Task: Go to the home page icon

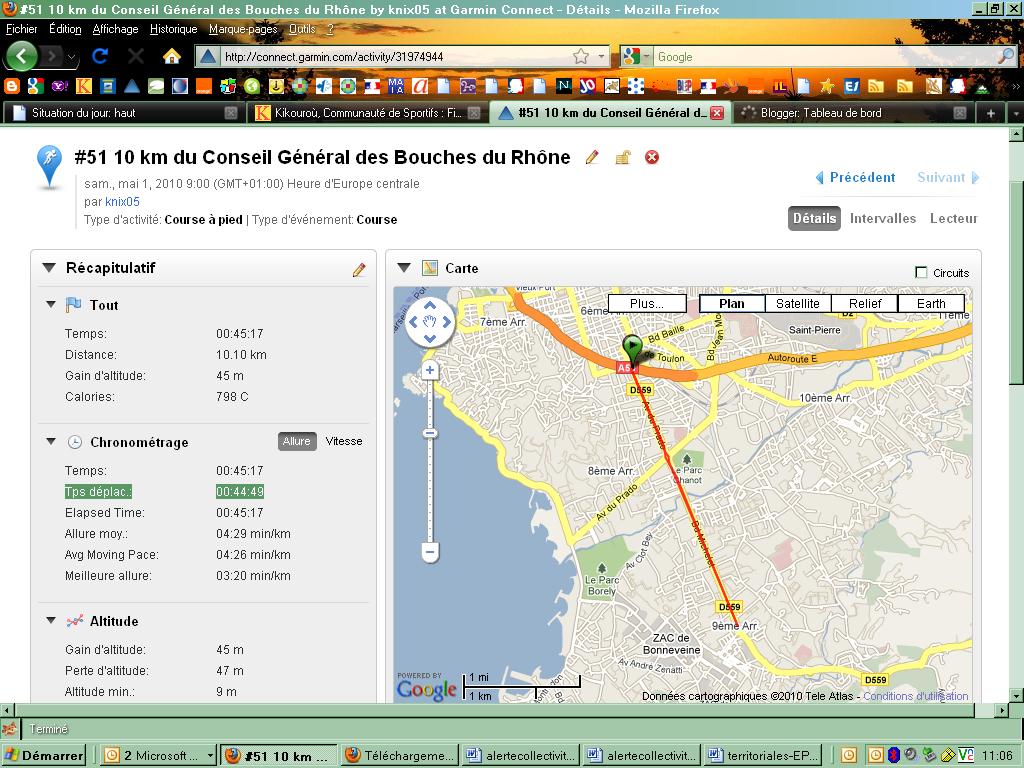Action: point(172,57)
